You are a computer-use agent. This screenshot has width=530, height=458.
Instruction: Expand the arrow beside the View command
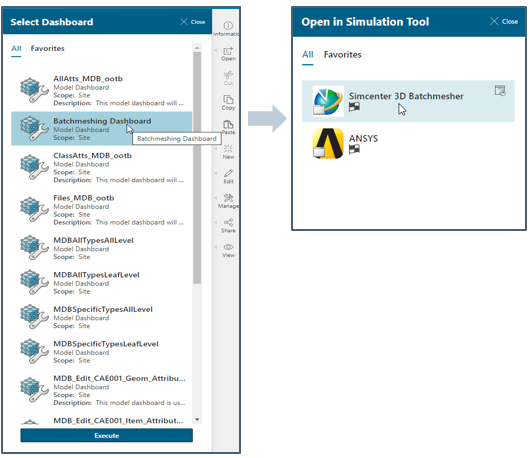point(216,247)
